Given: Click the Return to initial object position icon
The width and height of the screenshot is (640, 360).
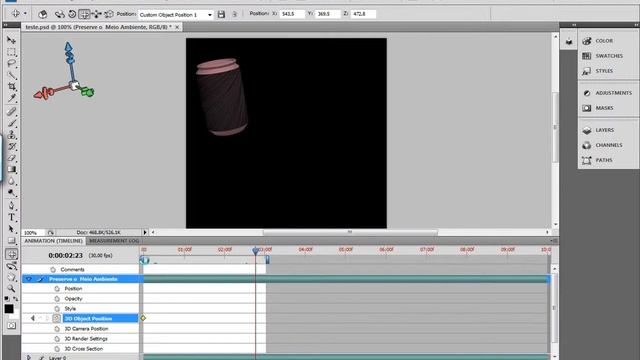Looking at the screenshot, I should click(x=42, y=14).
